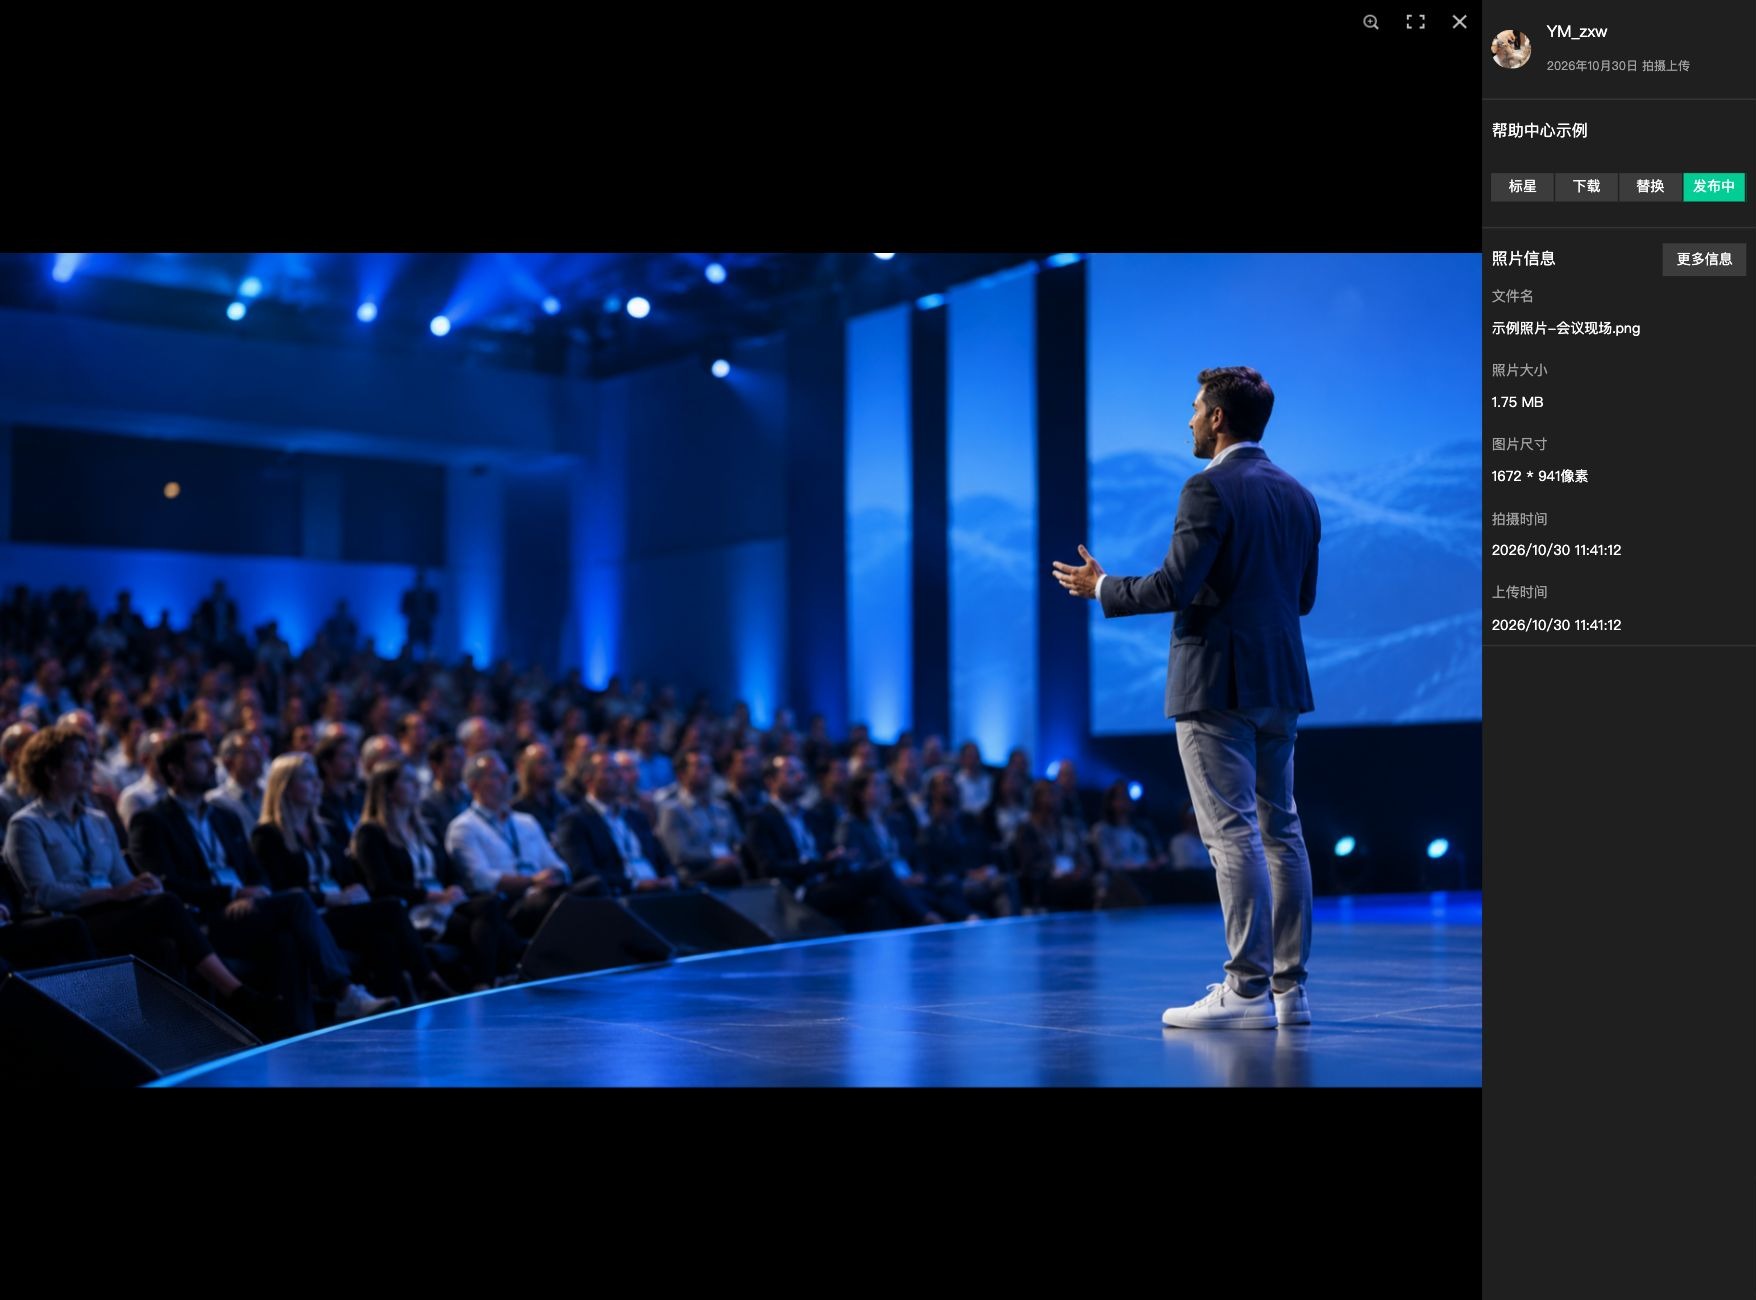Click the conference photo preview
Image resolution: width=1756 pixels, height=1300 pixels.
[741, 669]
